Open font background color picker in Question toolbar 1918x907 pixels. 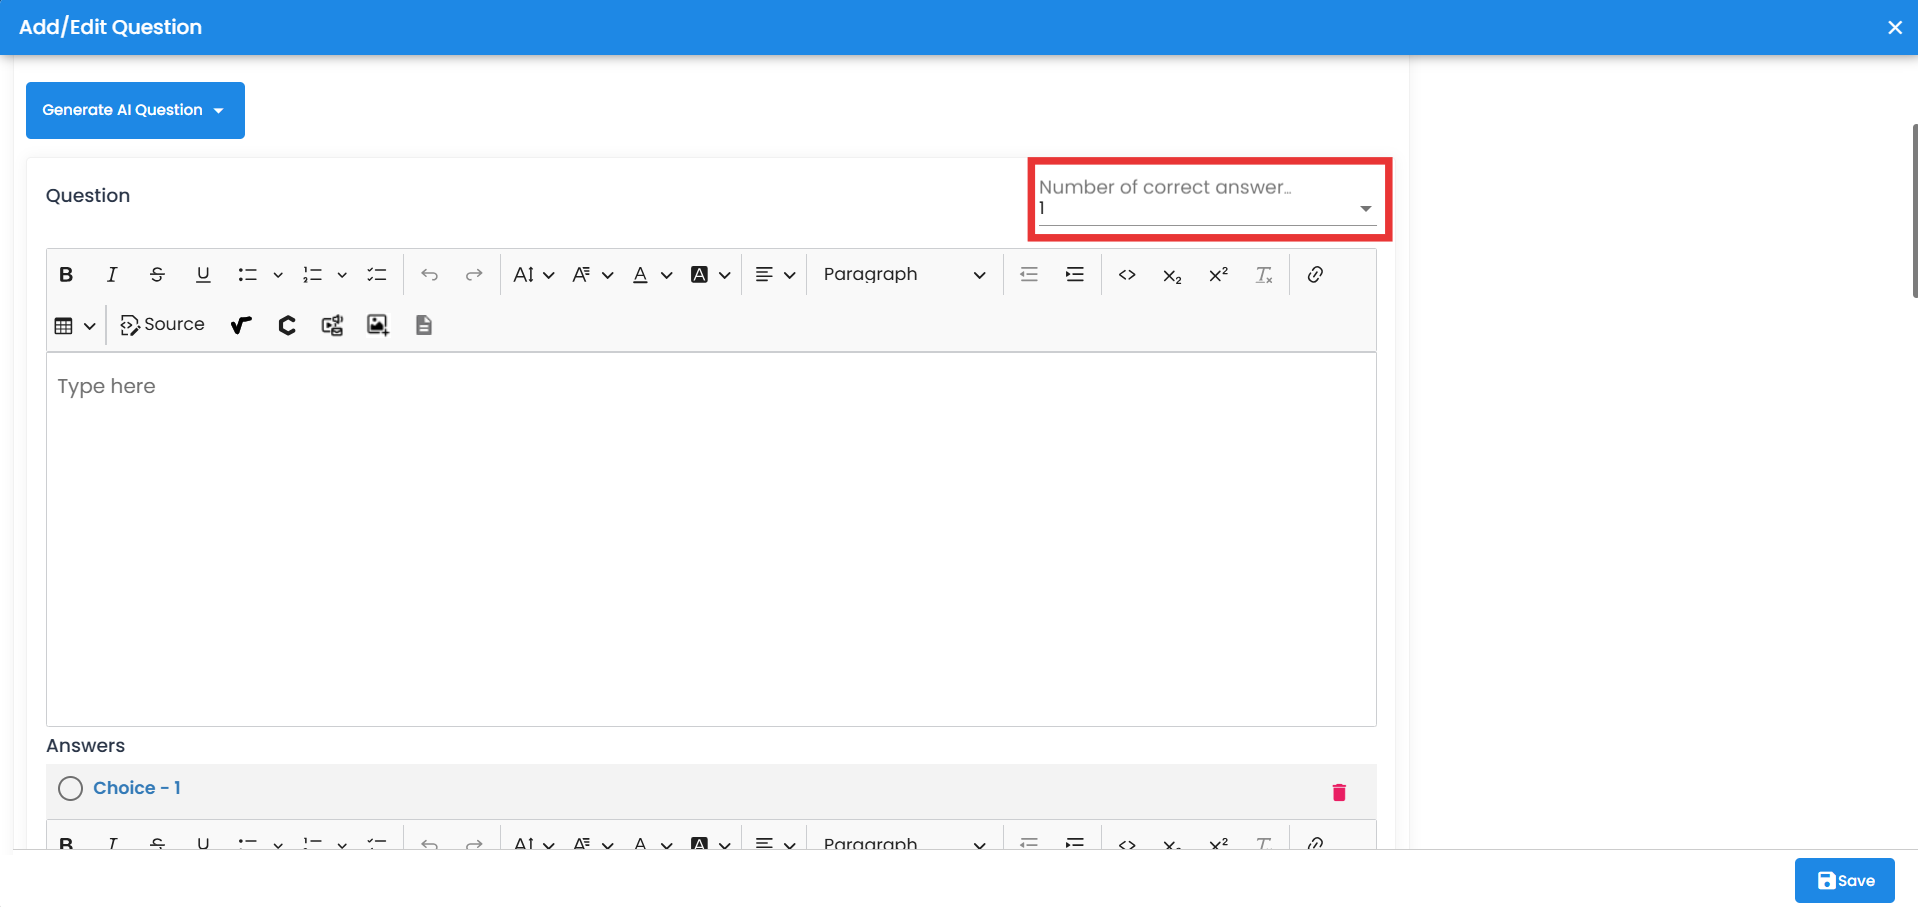pyautogui.click(x=710, y=274)
